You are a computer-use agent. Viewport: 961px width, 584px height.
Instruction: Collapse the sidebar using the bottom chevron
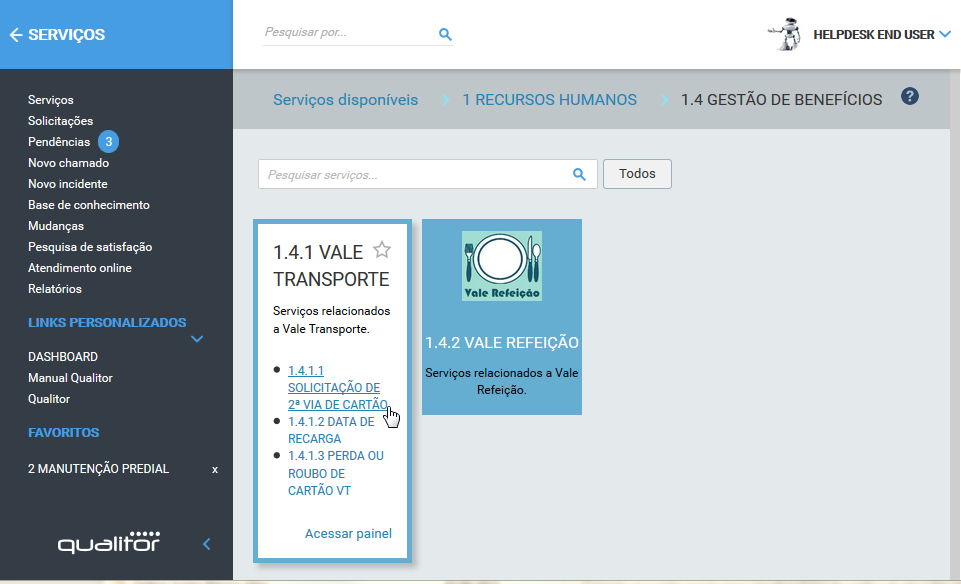207,544
